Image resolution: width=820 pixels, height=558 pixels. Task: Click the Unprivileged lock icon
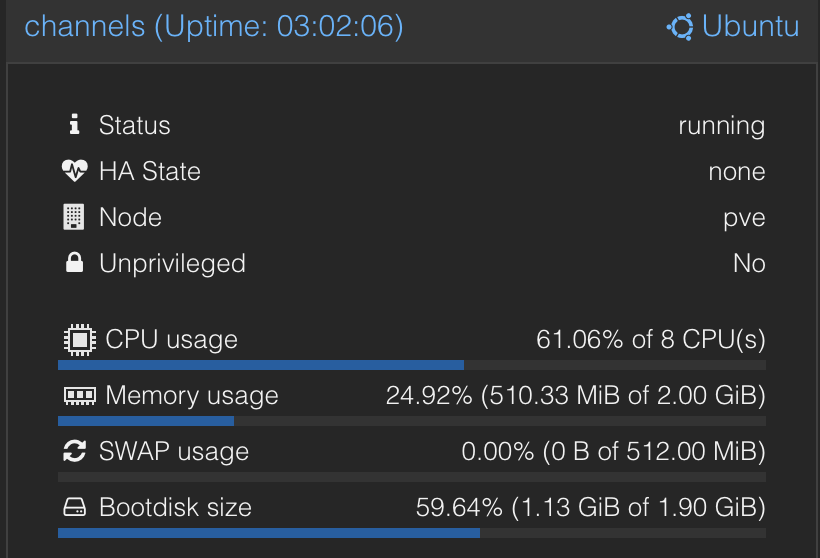coord(74,263)
